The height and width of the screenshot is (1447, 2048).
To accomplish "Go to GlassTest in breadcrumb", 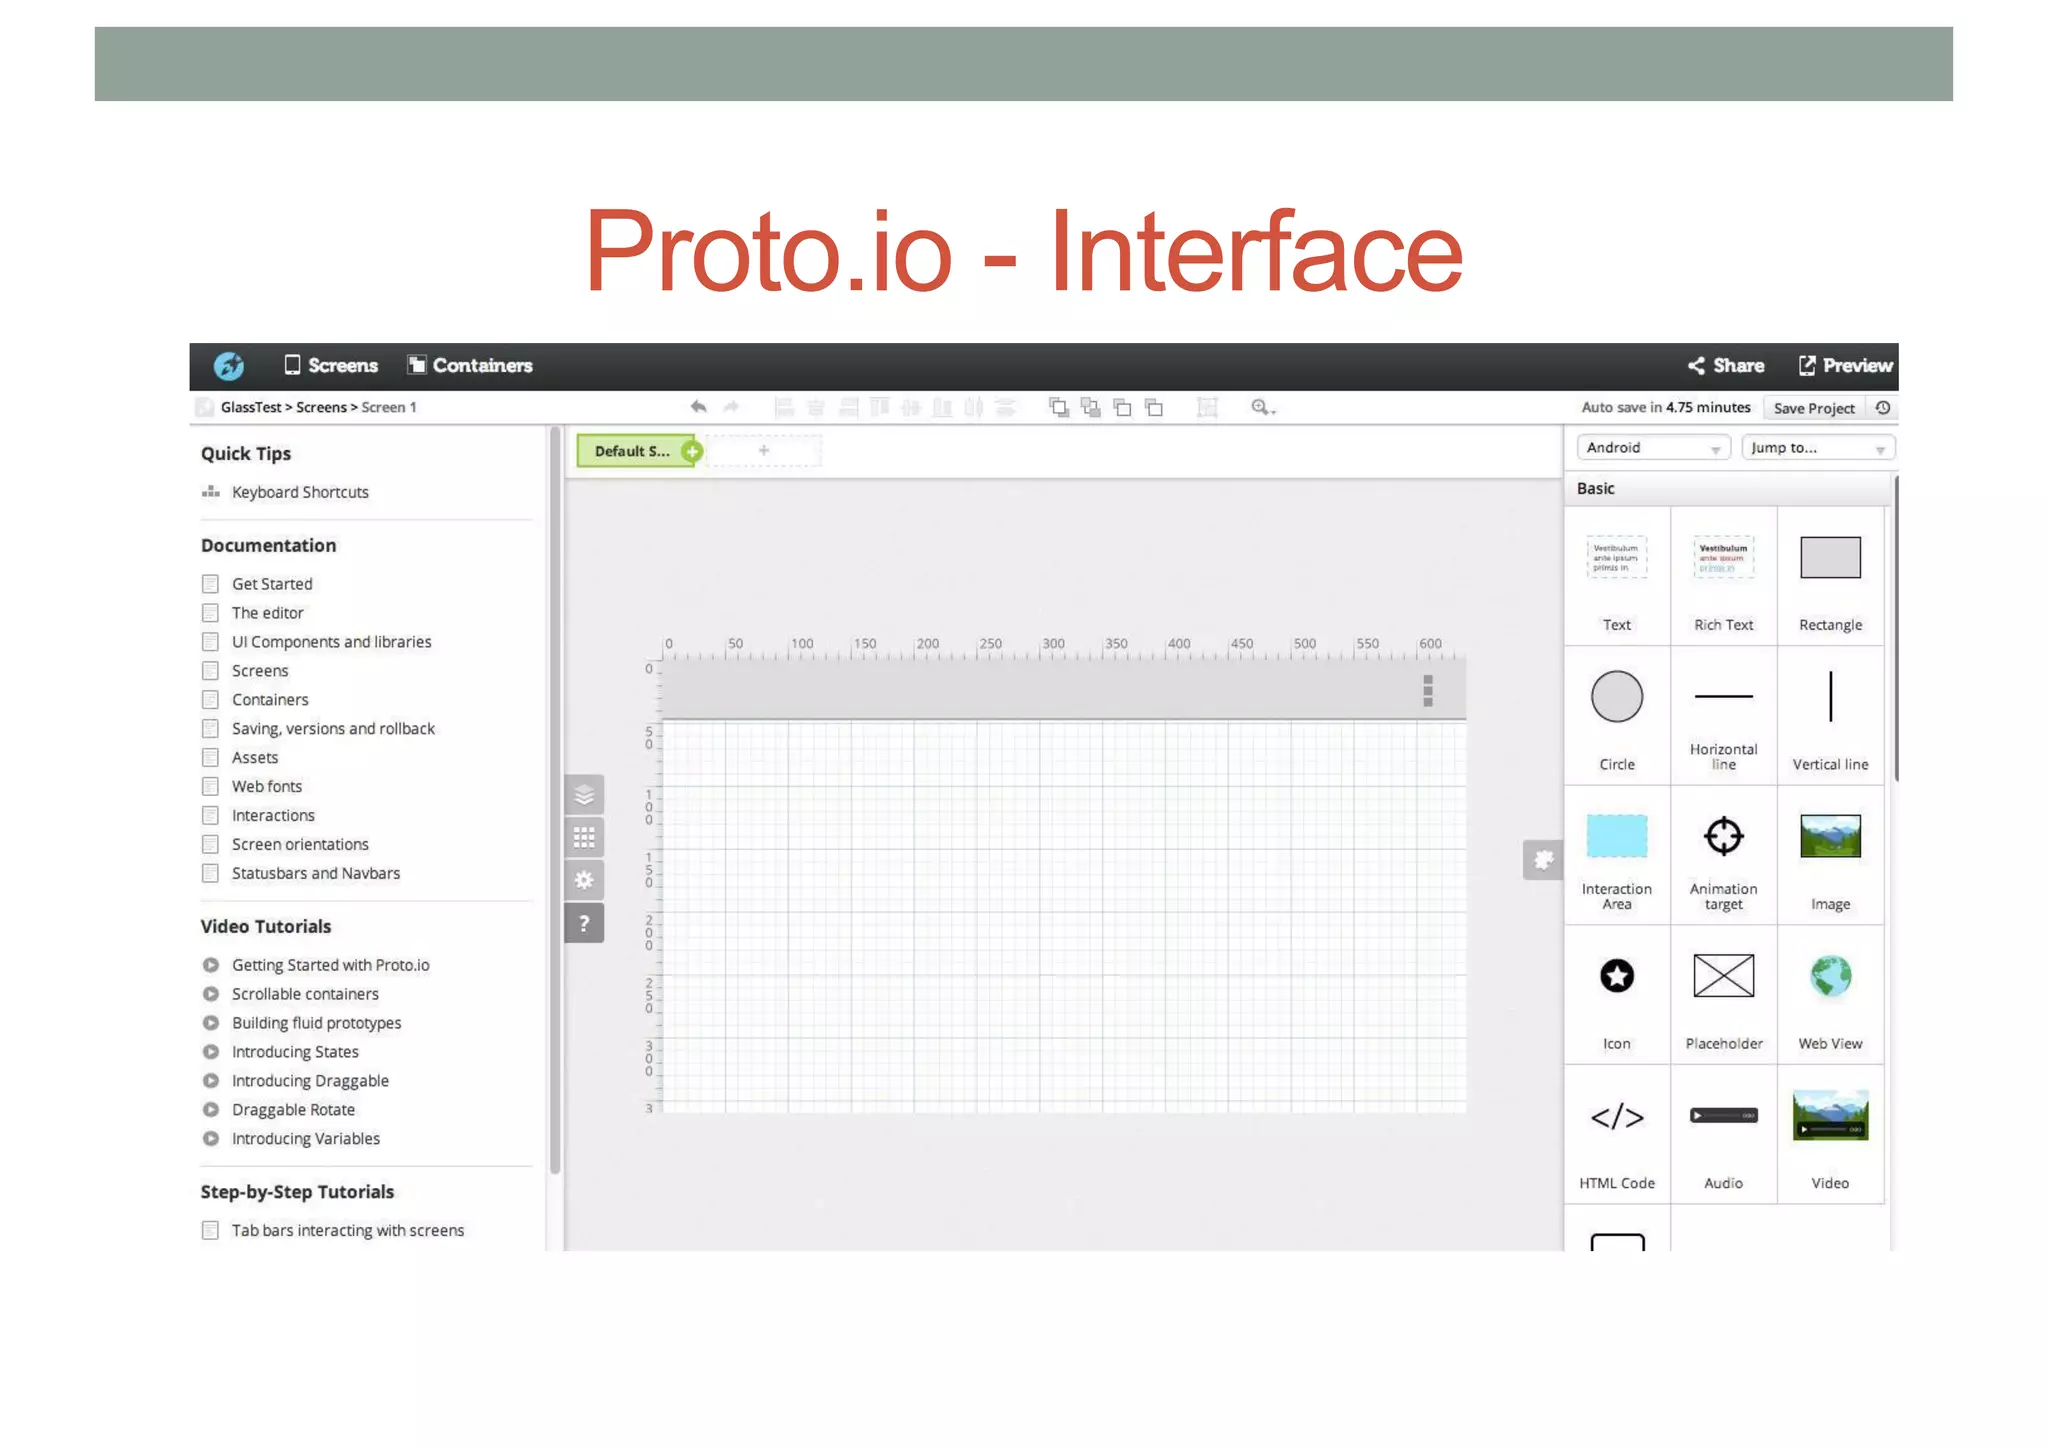I will [251, 407].
